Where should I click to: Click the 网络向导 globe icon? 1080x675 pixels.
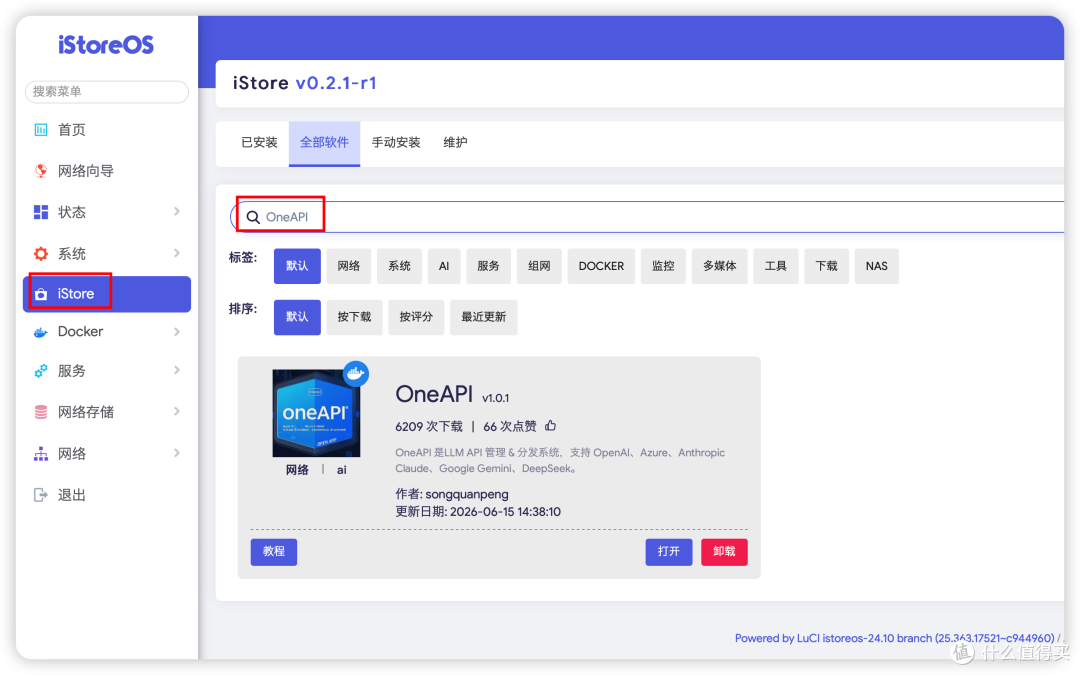[x=41, y=171]
